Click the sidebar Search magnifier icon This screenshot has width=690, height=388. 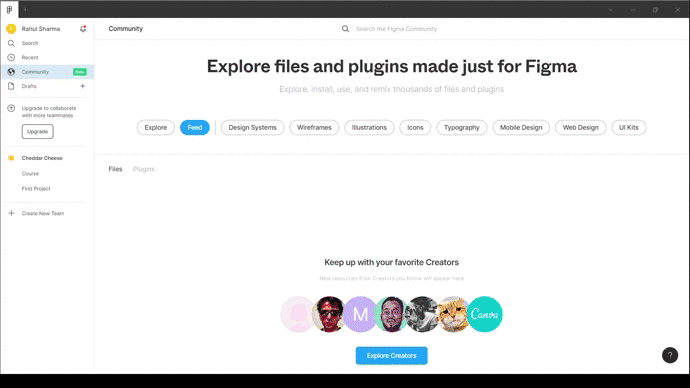[x=11, y=43]
